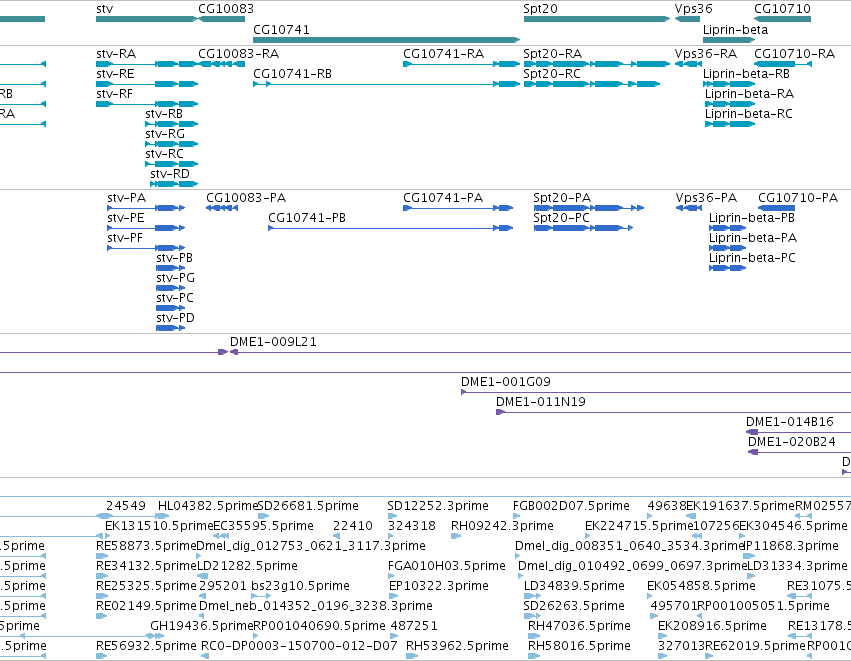The height and width of the screenshot is (661, 851).
Task: Click the RH47036.5prime label
Action: (x=579, y=626)
